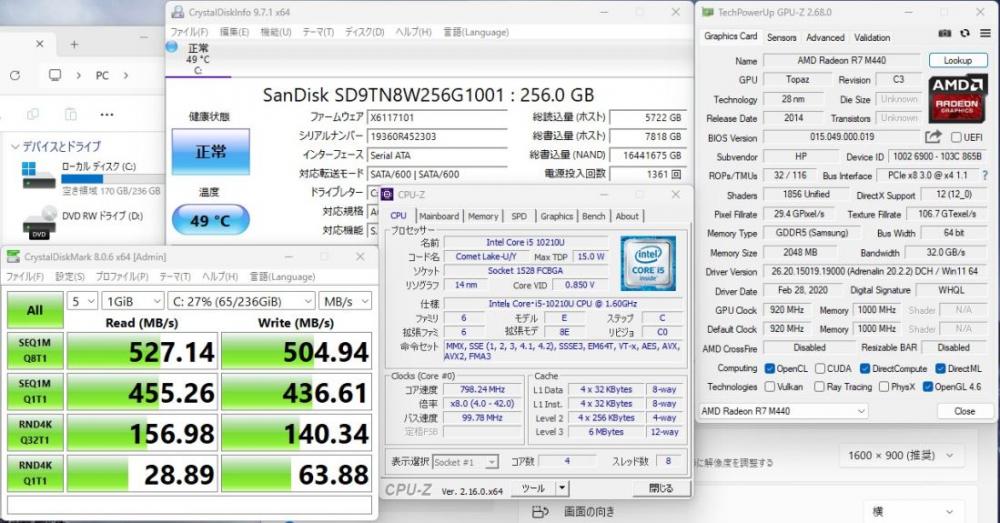Click the Lookup button in GPU-Z
Viewport: 1000px width, 523px height.
coord(958,61)
